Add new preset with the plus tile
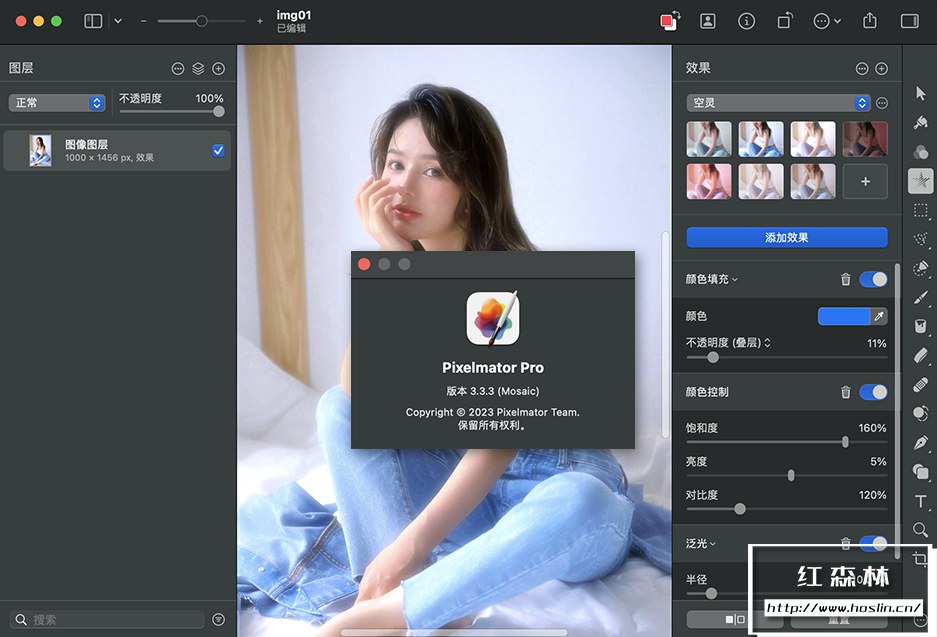 point(865,181)
